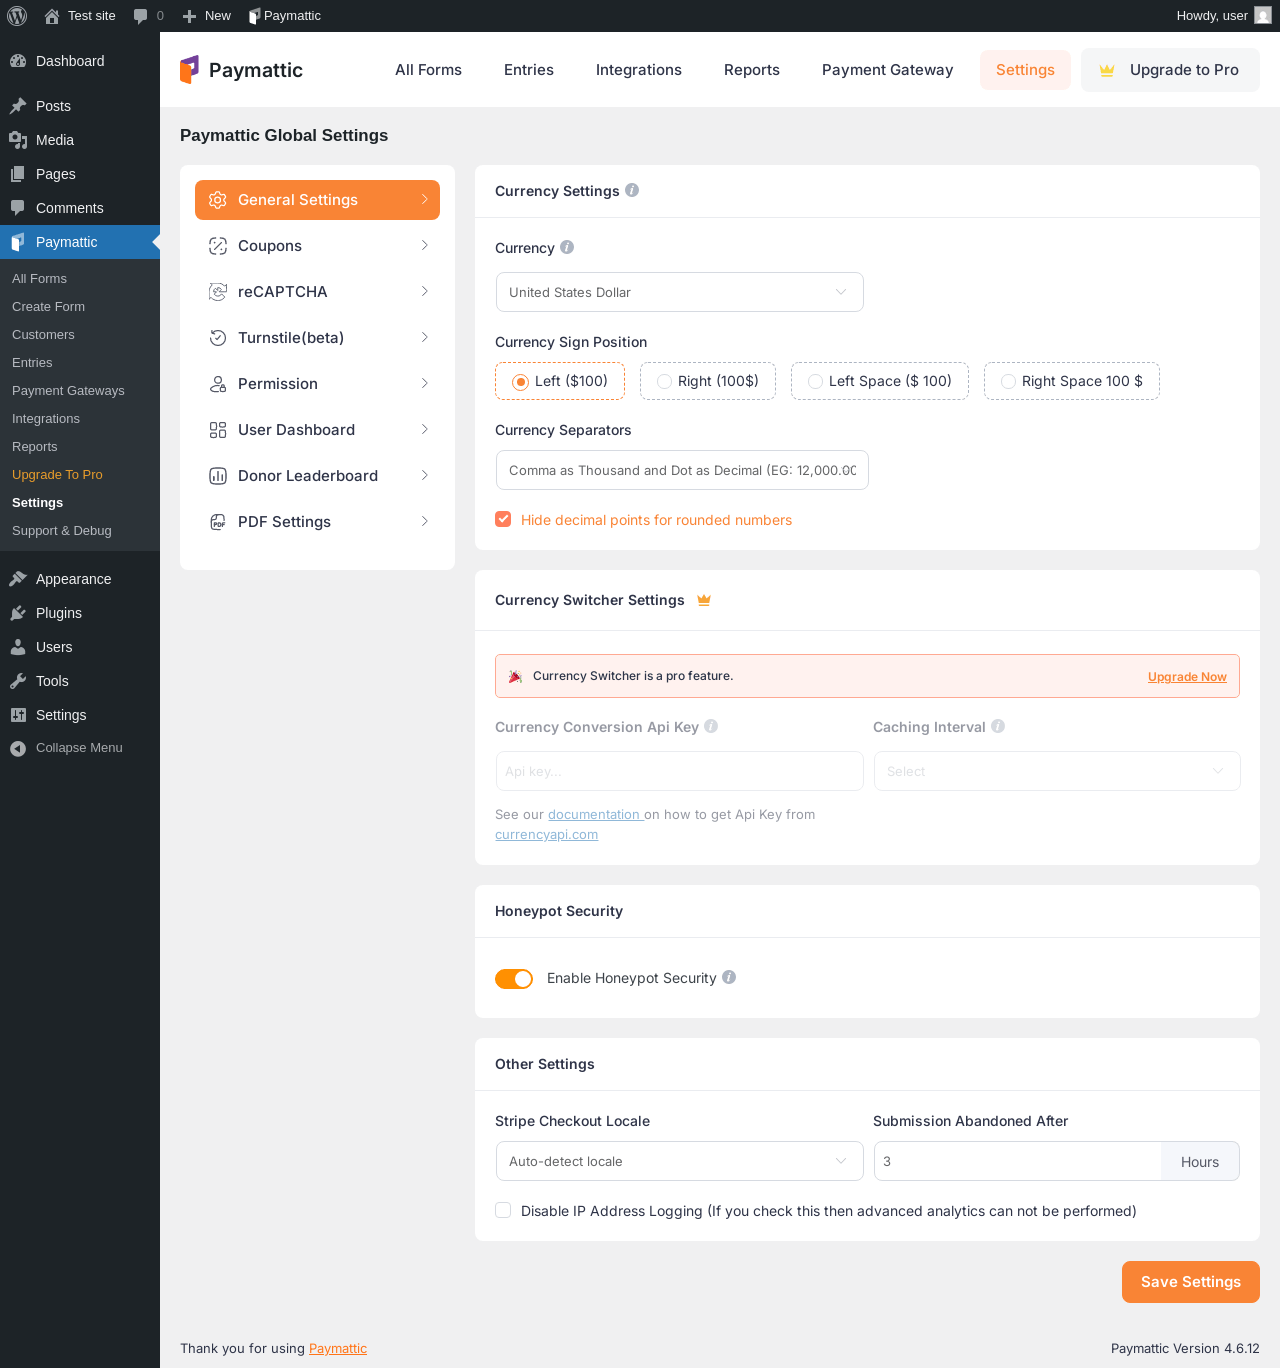Expand Donor Leaderboard settings chevron
1280x1368 pixels.
pyautogui.click(x=425, y=476)
